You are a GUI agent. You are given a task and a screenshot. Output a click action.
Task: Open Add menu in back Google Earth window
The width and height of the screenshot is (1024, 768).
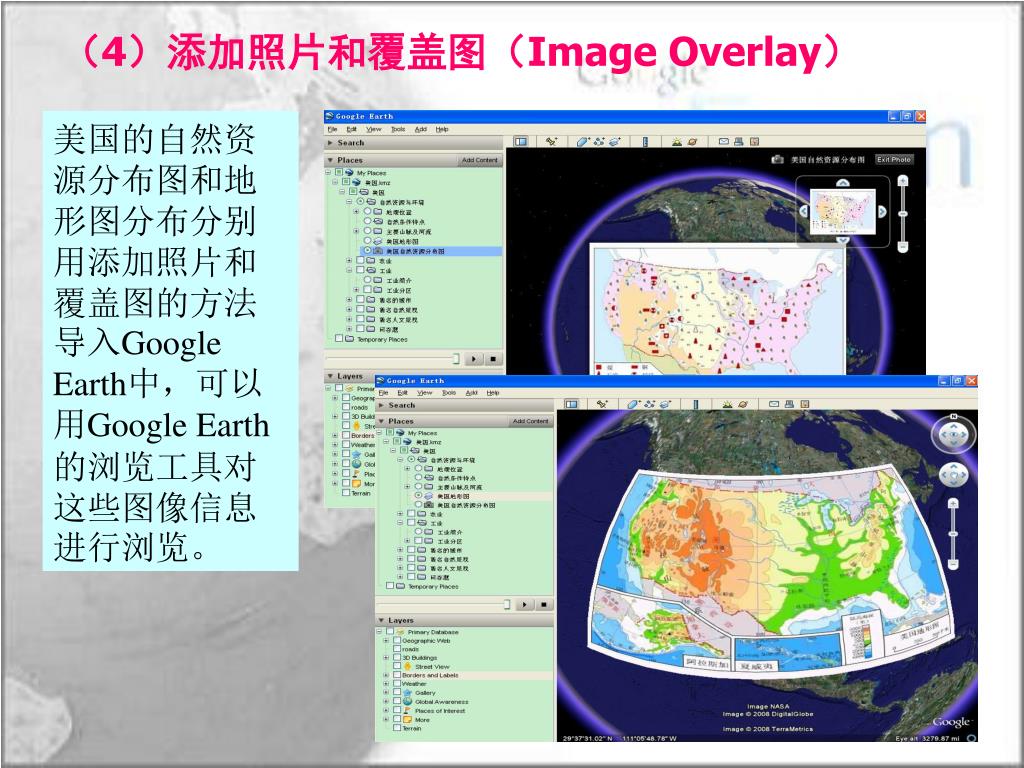click(x=421, y=129)
